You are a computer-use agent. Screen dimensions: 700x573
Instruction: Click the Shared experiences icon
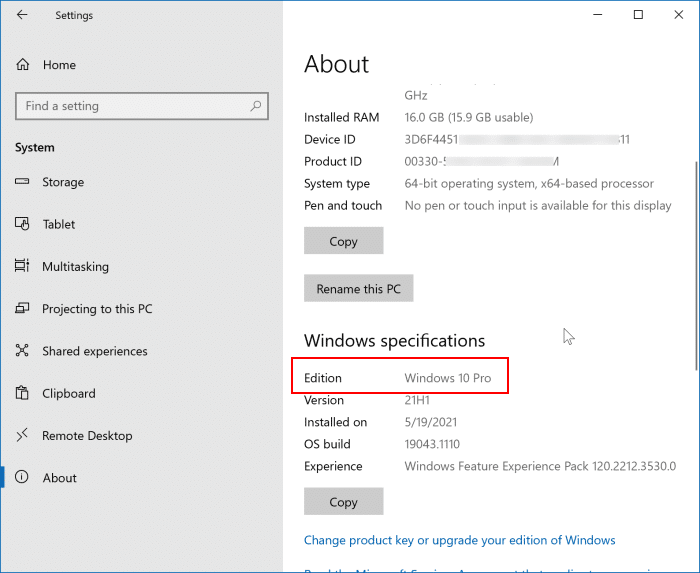click(22, 350)
